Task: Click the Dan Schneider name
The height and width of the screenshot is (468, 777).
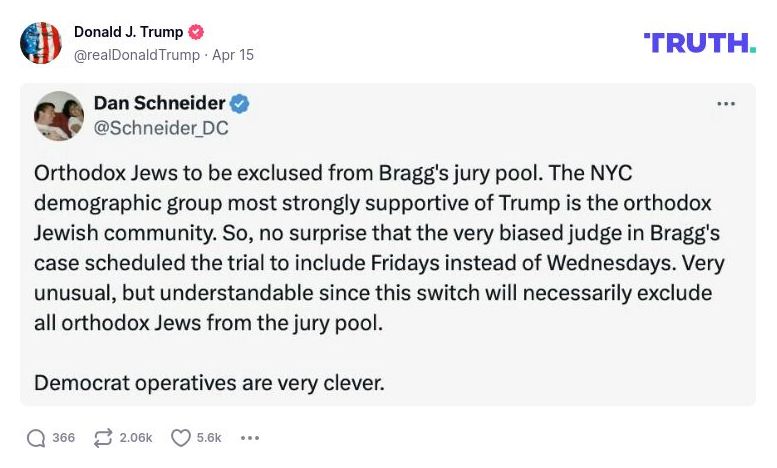Action: 159,104
